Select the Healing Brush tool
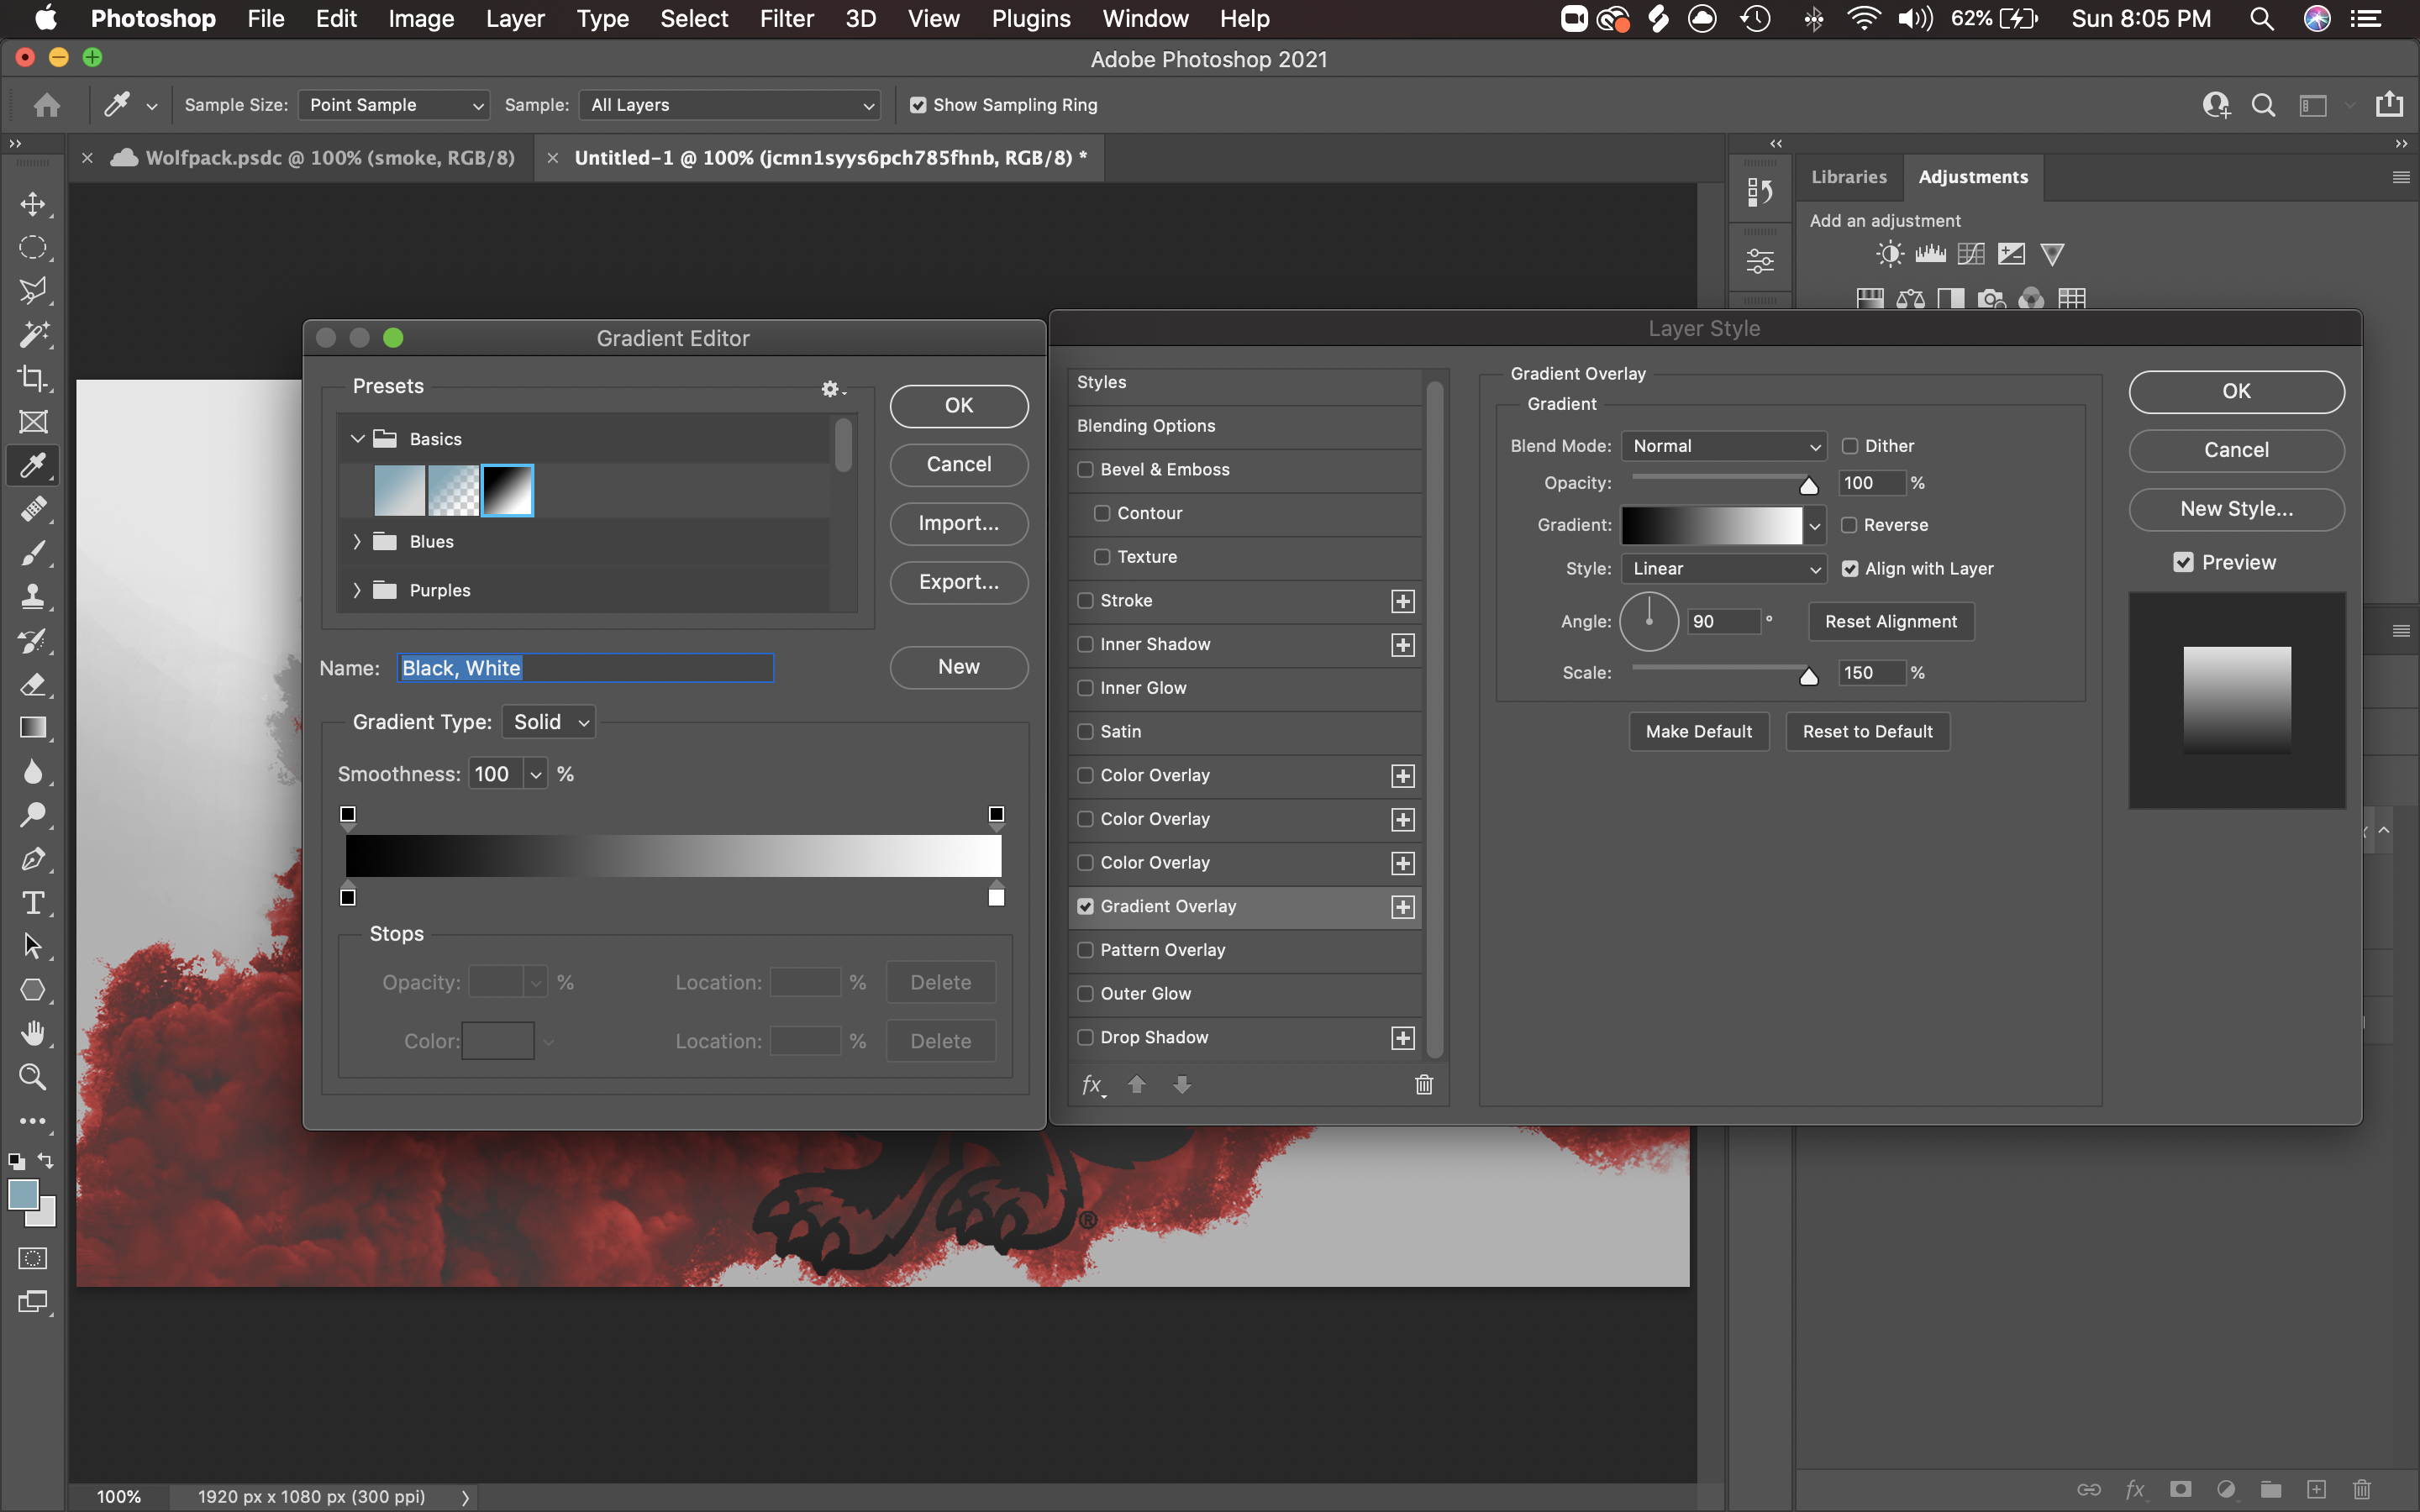The width and height of the screenshot is (2420, 1512). point(33,509)
